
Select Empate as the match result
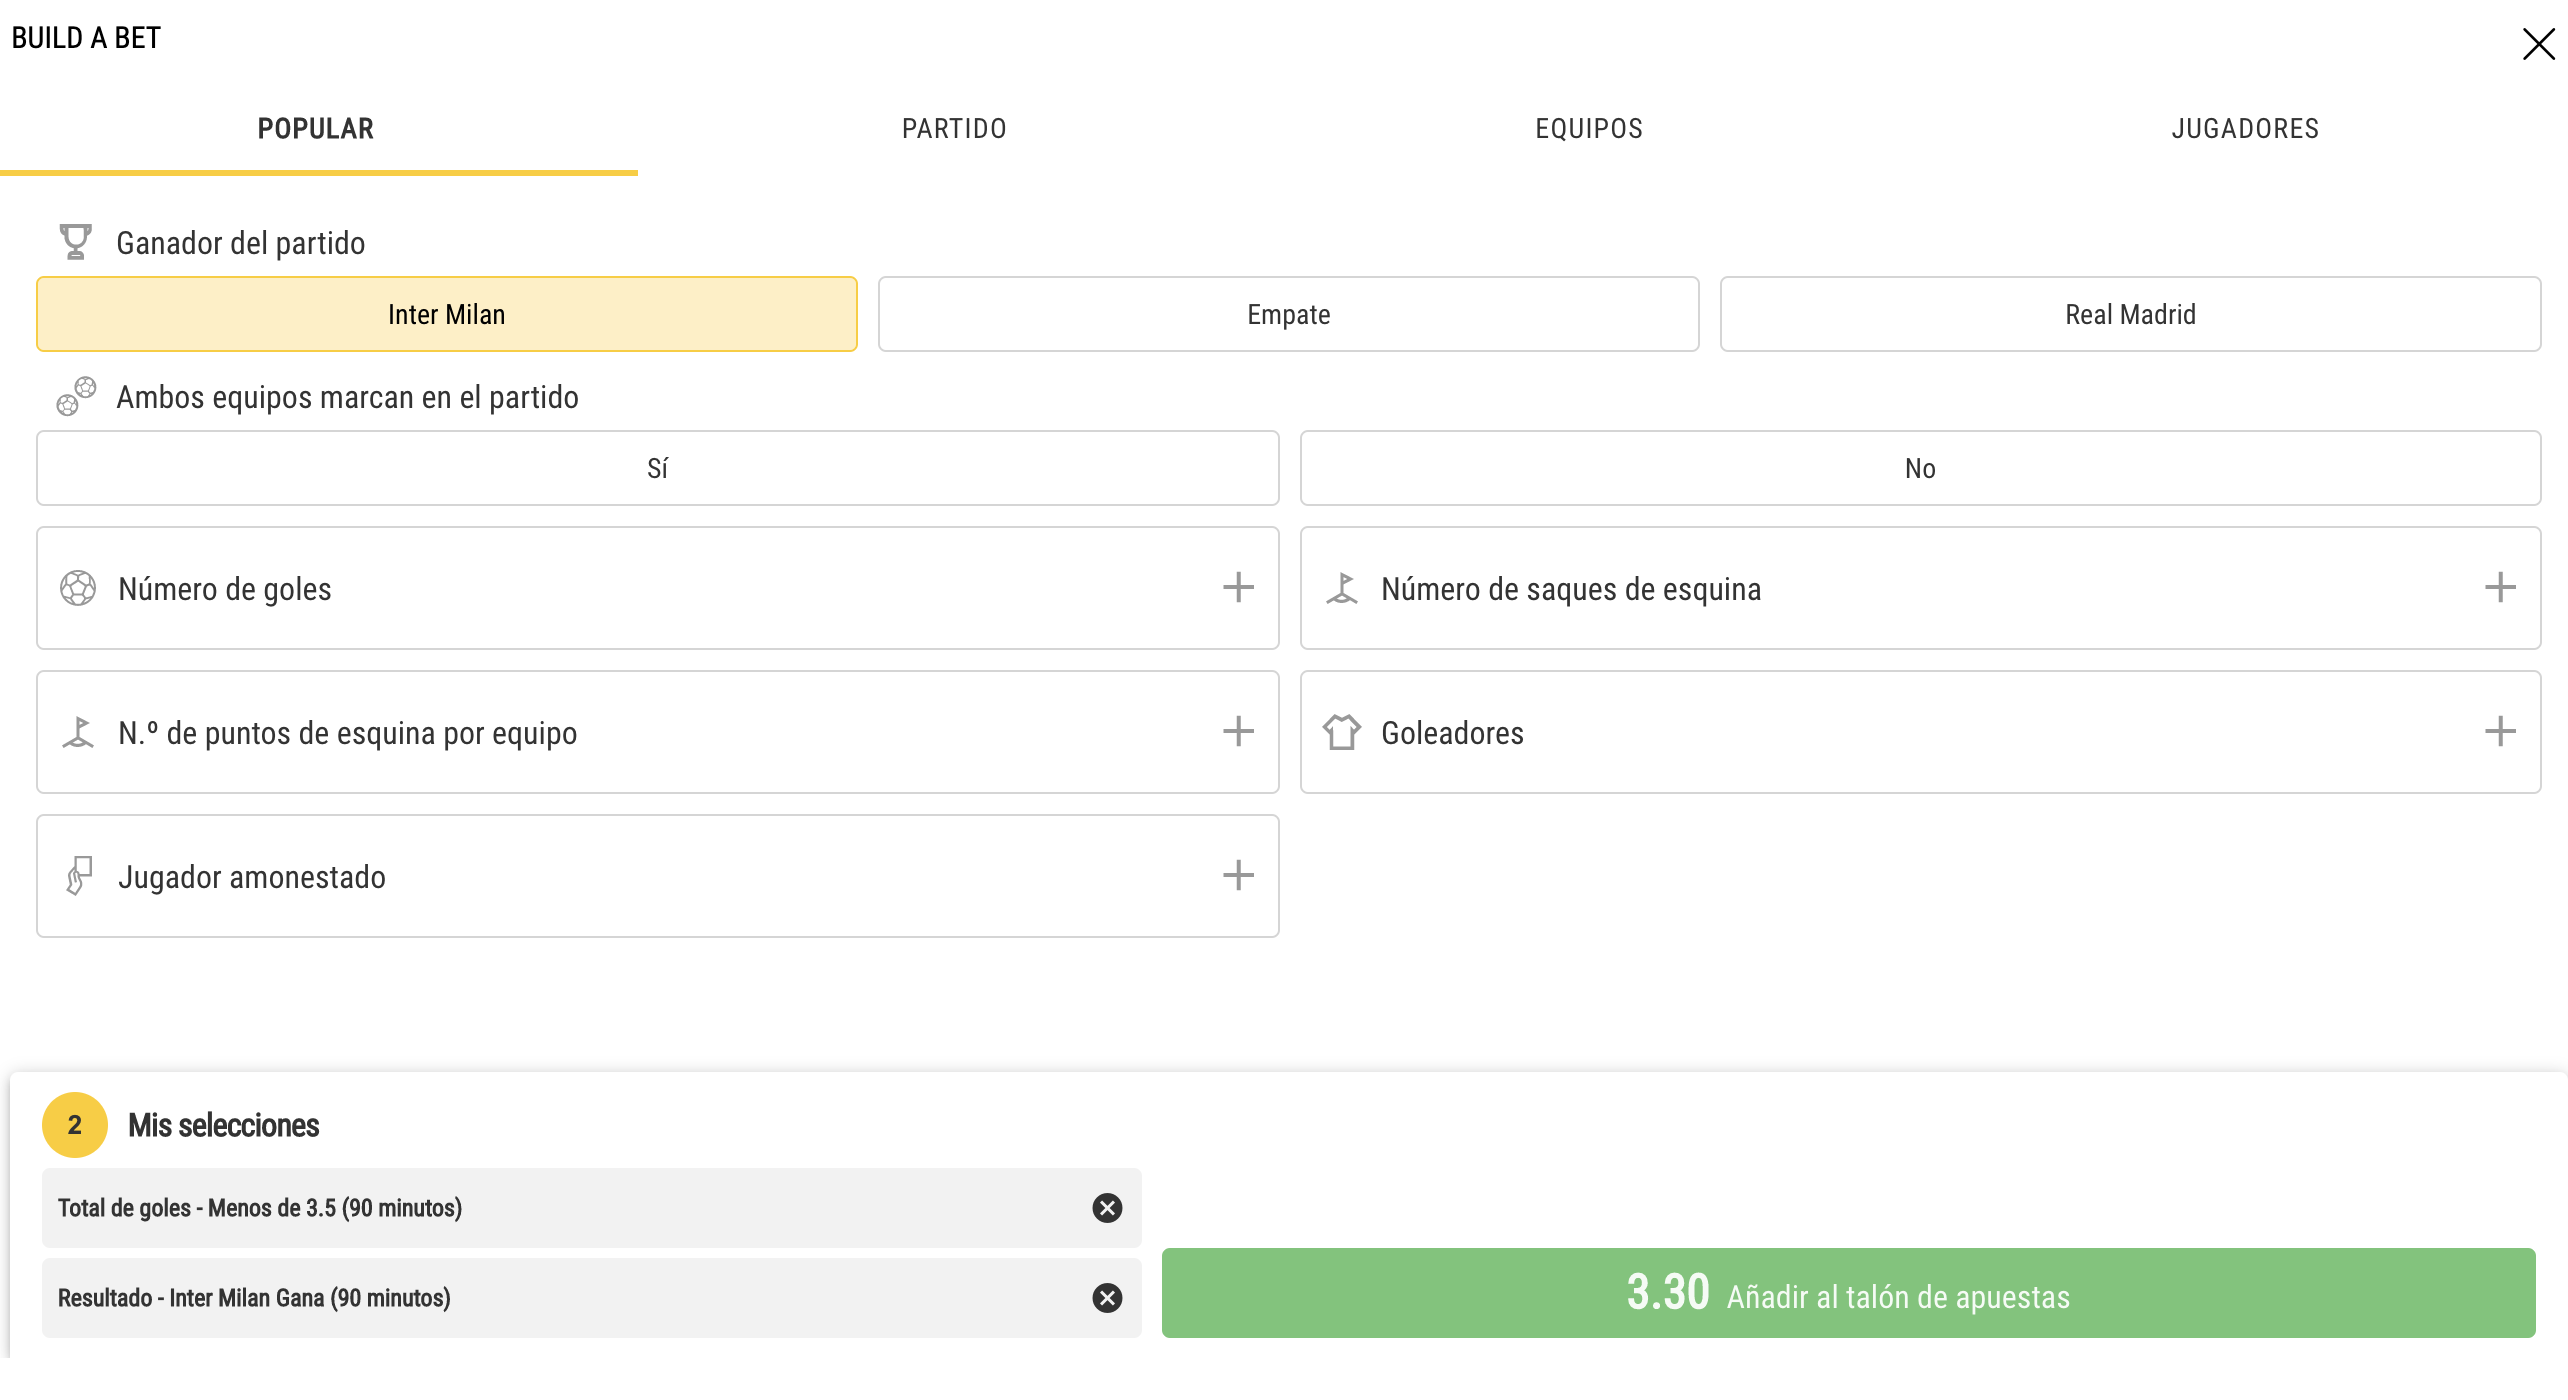tap(1288, 314)
